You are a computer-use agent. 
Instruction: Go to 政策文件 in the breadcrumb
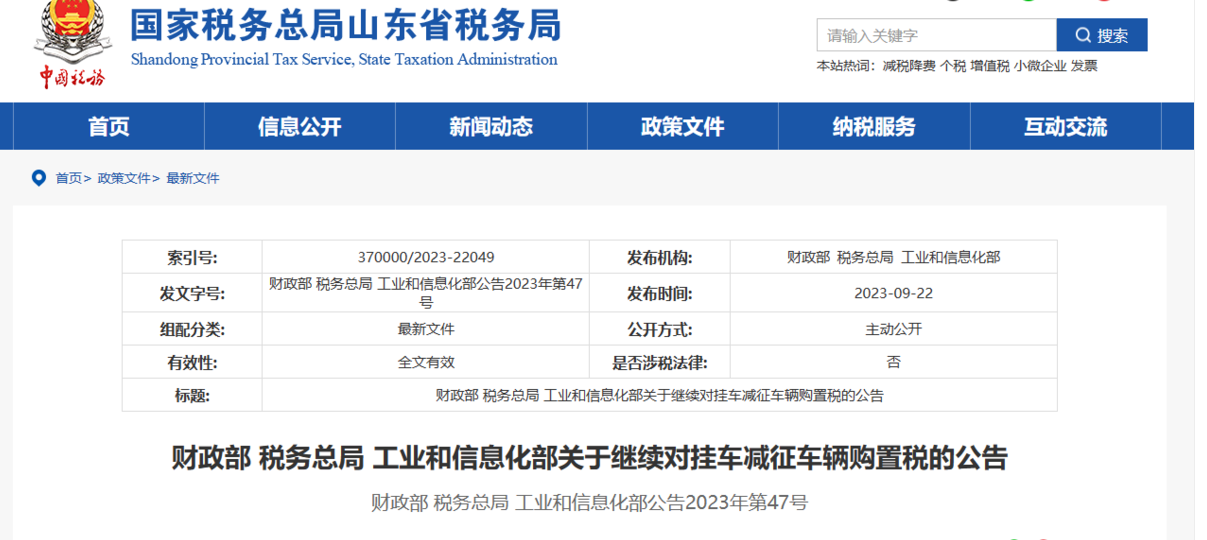pyautogui.click(x=124, y=178)
